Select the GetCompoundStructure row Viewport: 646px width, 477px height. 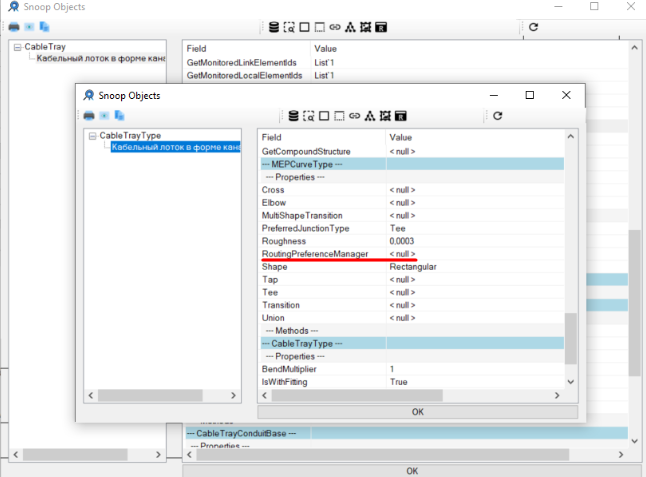coord(412,152)
